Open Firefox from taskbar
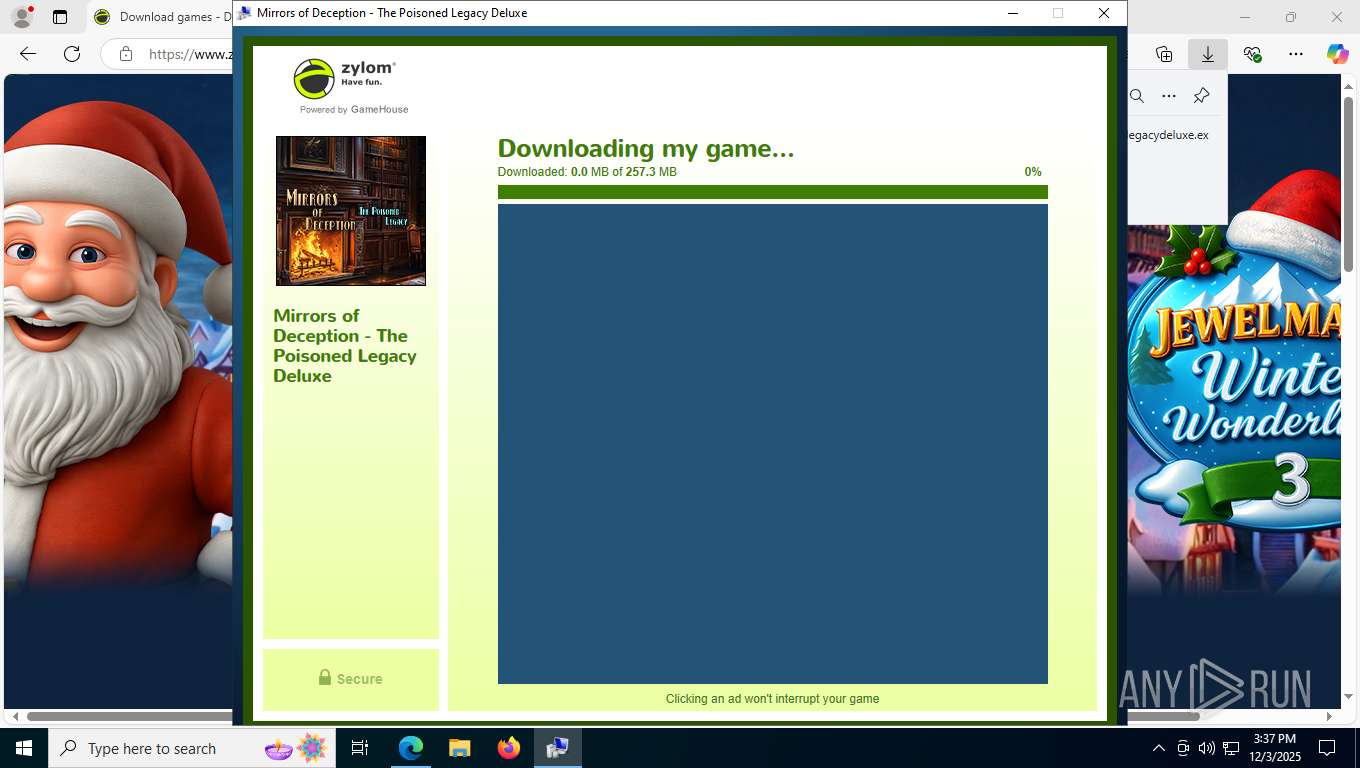 point(509,748)
